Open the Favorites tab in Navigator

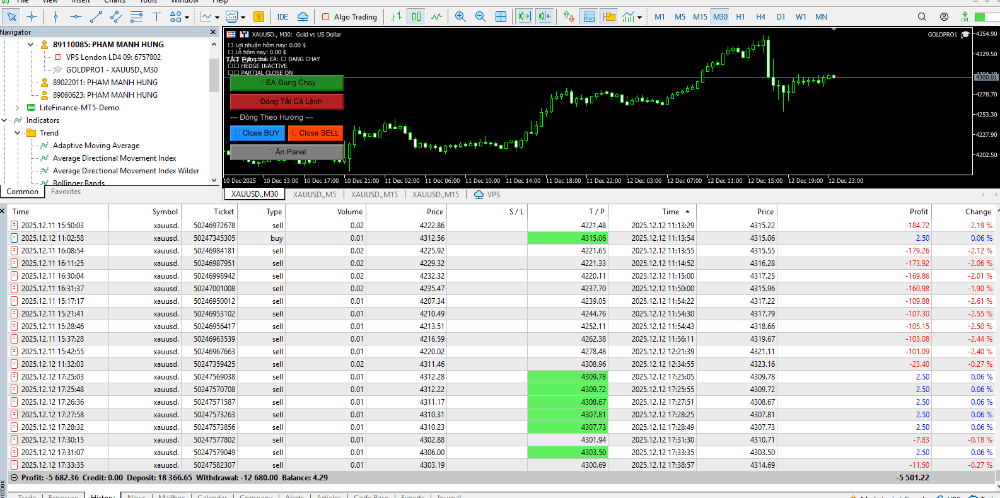click(x=66, y=190)
